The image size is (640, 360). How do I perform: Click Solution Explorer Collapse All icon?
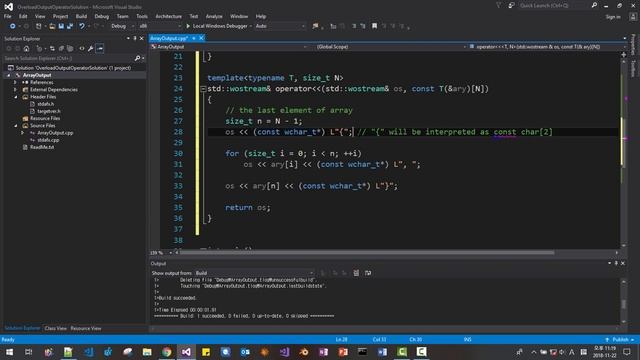tap(61, 49)
